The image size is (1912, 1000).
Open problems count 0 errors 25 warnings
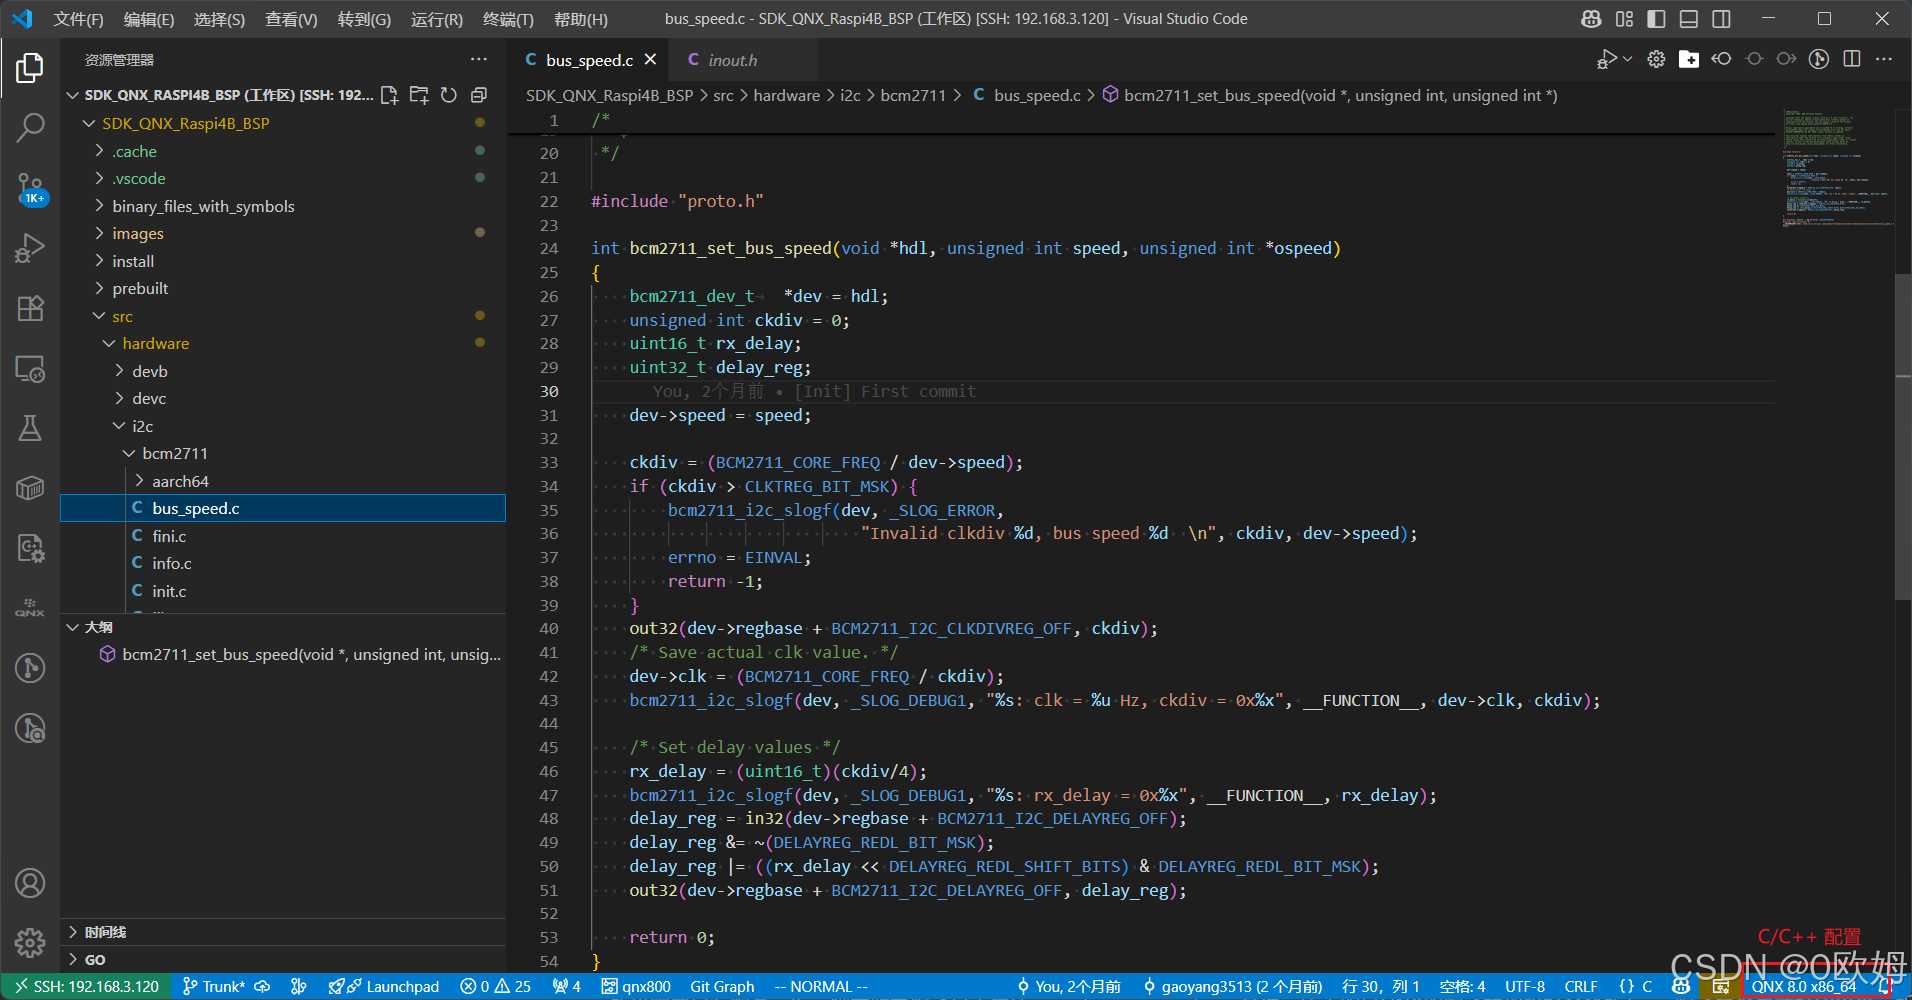(x=495, y=986)
